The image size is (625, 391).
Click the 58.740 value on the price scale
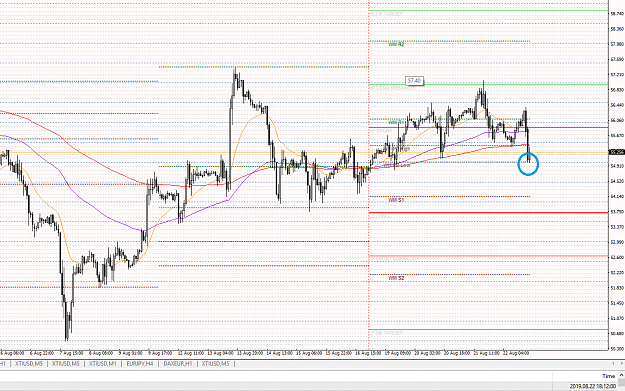pos(617,14)
